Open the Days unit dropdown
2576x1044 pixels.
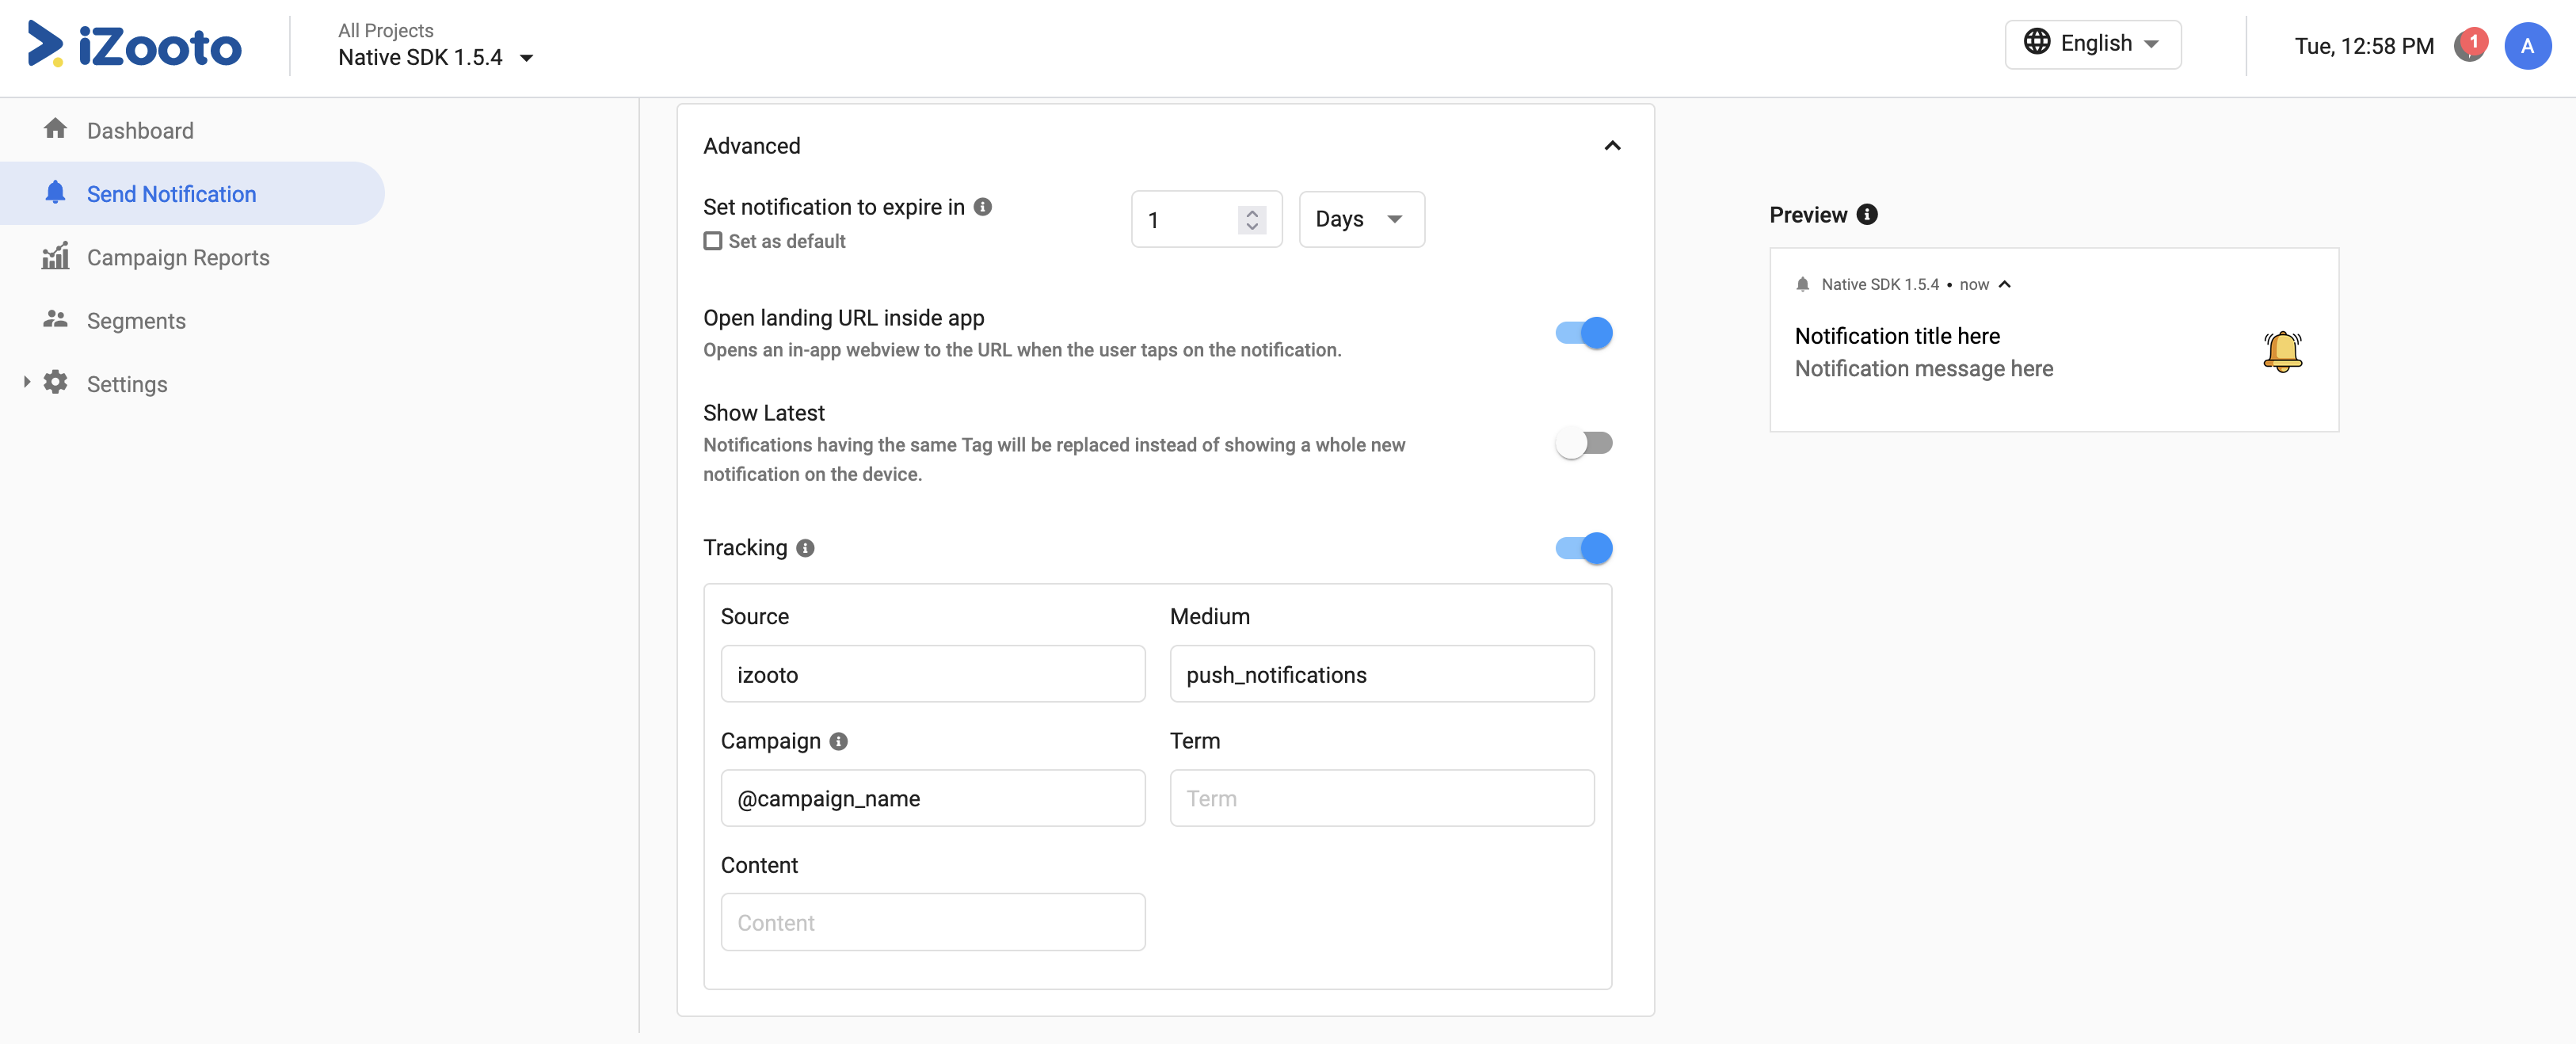[1361, 219]
